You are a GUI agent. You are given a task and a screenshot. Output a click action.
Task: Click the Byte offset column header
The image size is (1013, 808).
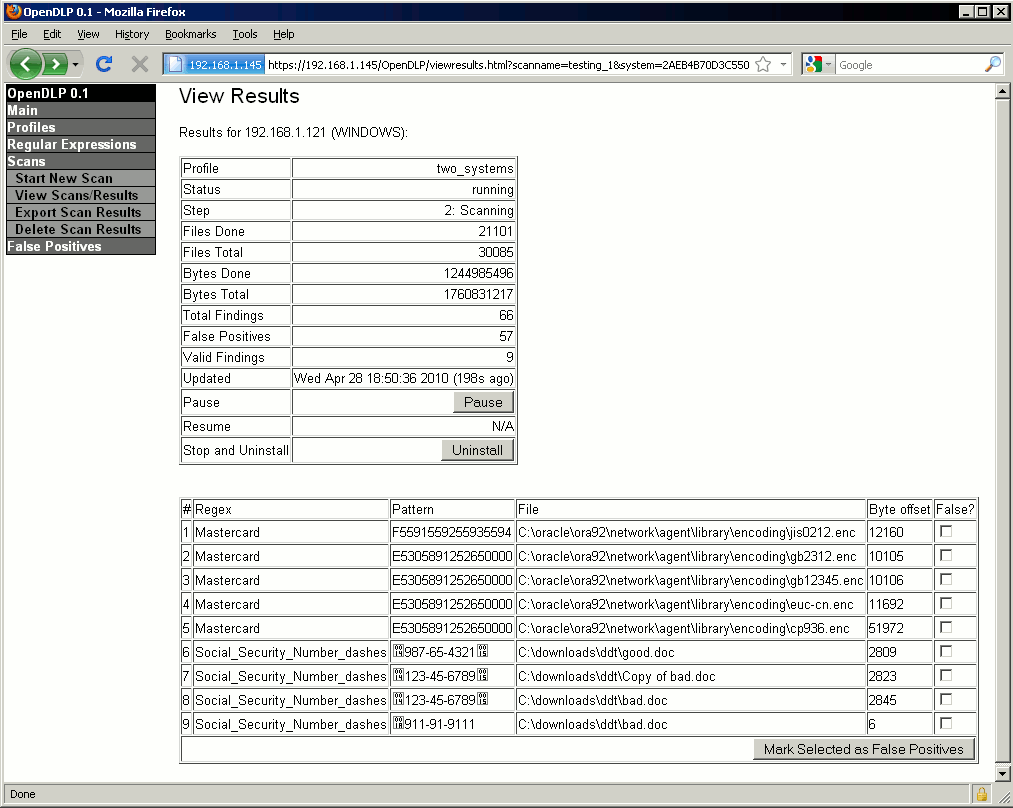click(x=899, y=509)
